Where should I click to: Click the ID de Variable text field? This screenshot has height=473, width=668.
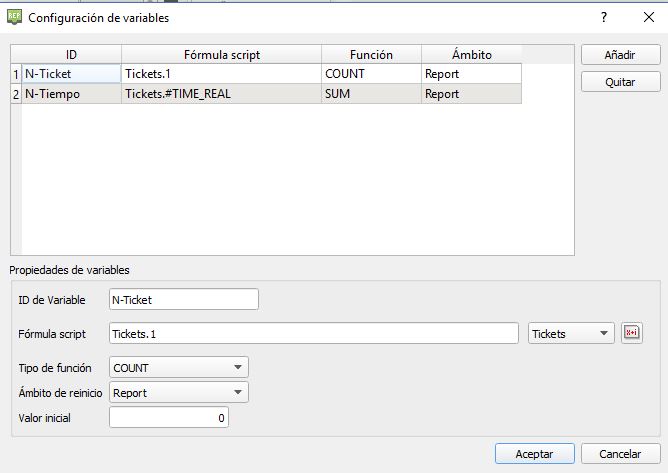pos(184,299)
